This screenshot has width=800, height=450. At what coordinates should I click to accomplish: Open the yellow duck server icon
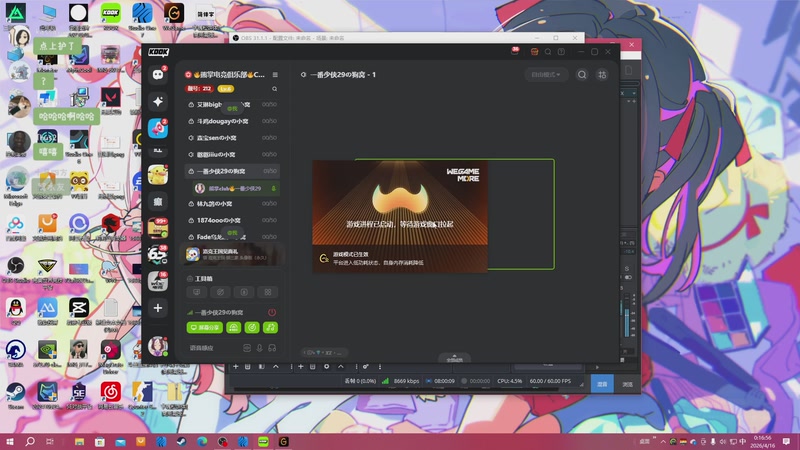[158, 174]
